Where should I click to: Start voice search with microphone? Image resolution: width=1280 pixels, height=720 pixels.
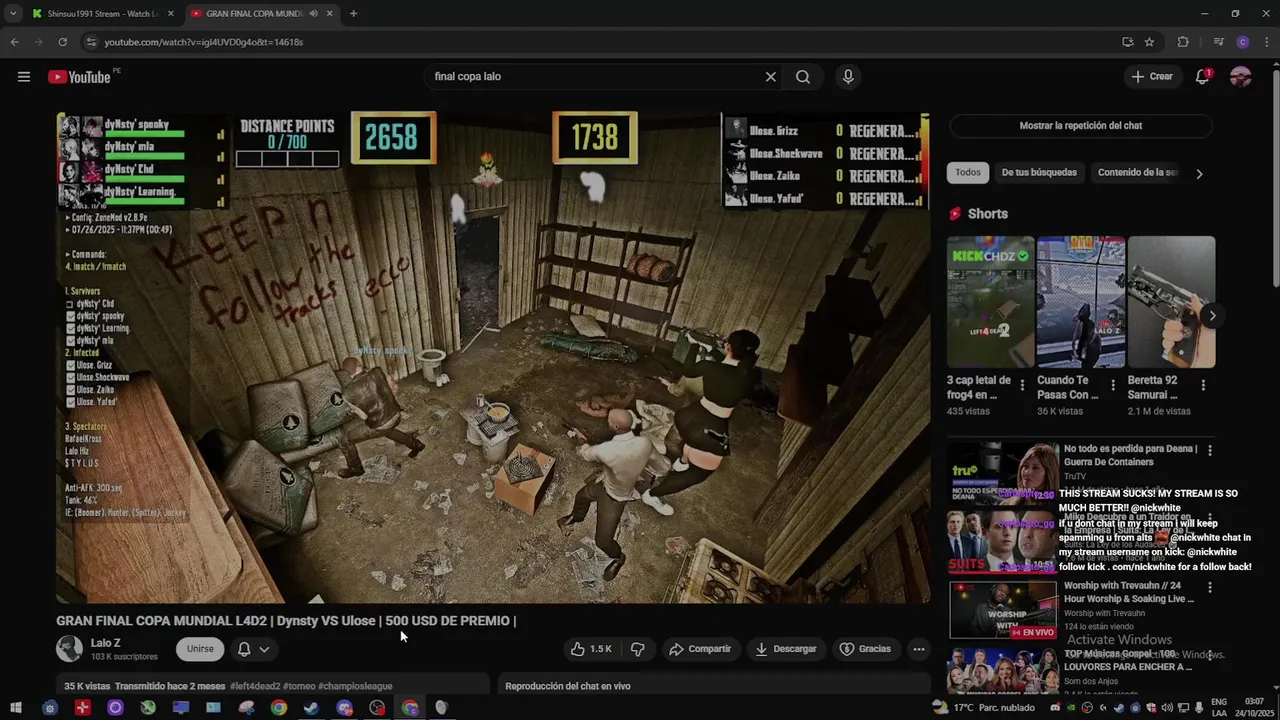pyautogui.click(x=848, y=77)
